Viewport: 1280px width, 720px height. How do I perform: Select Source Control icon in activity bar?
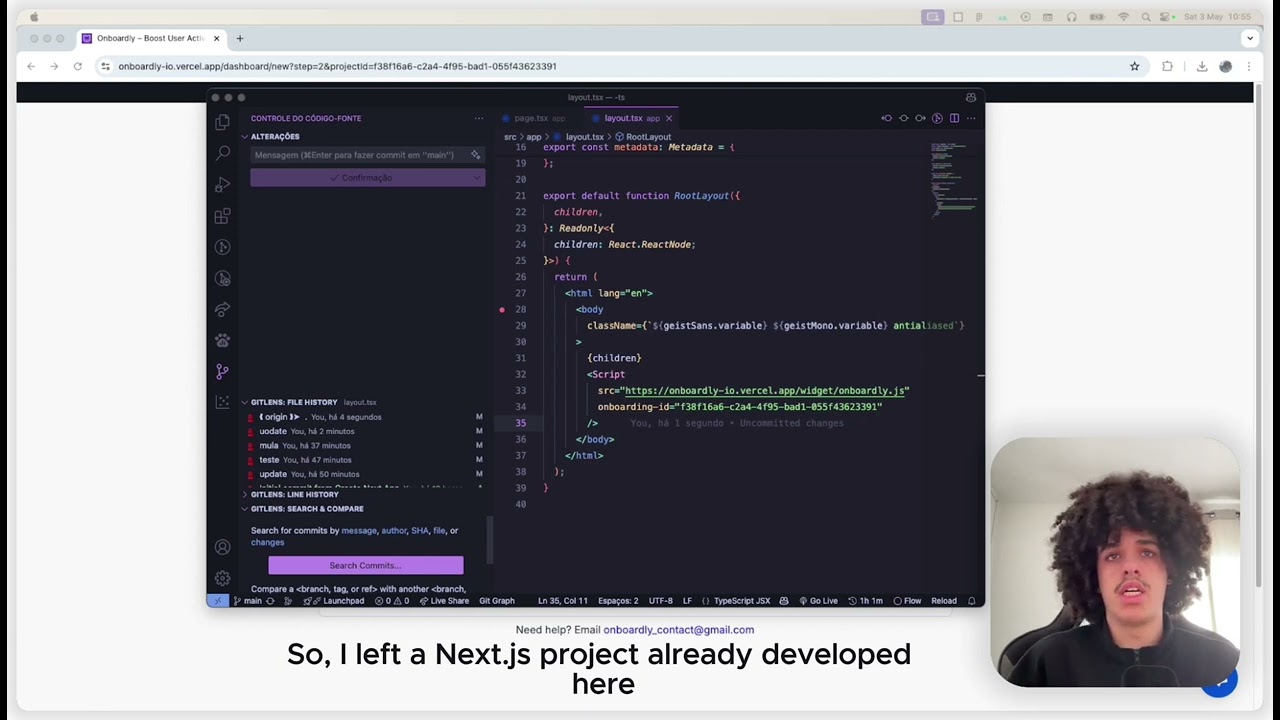point(222,371)
